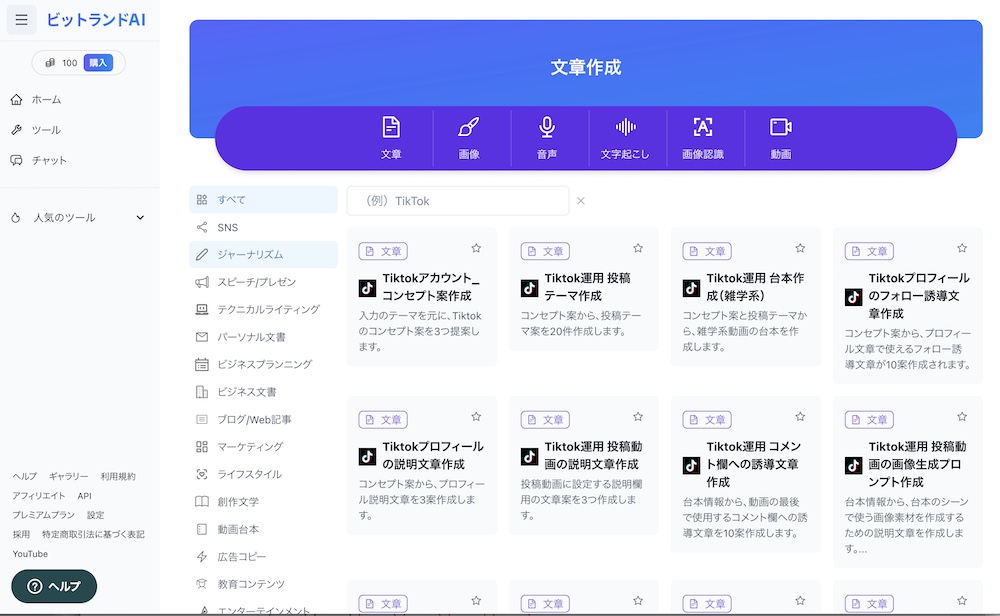Select the 広告コピー category

click(x=263, y=557)
